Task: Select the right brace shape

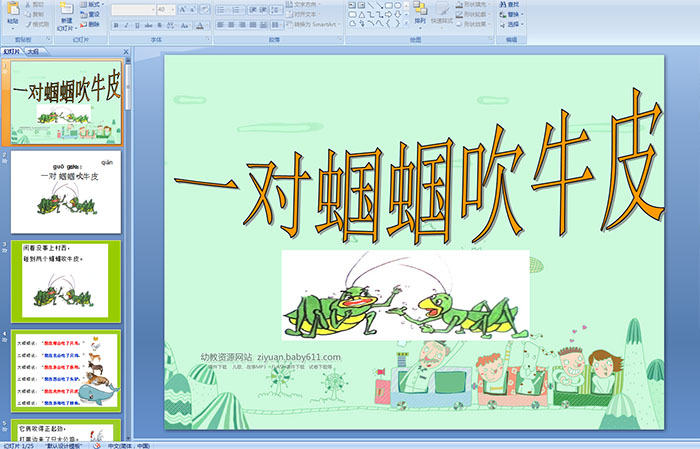Action: 397,23
